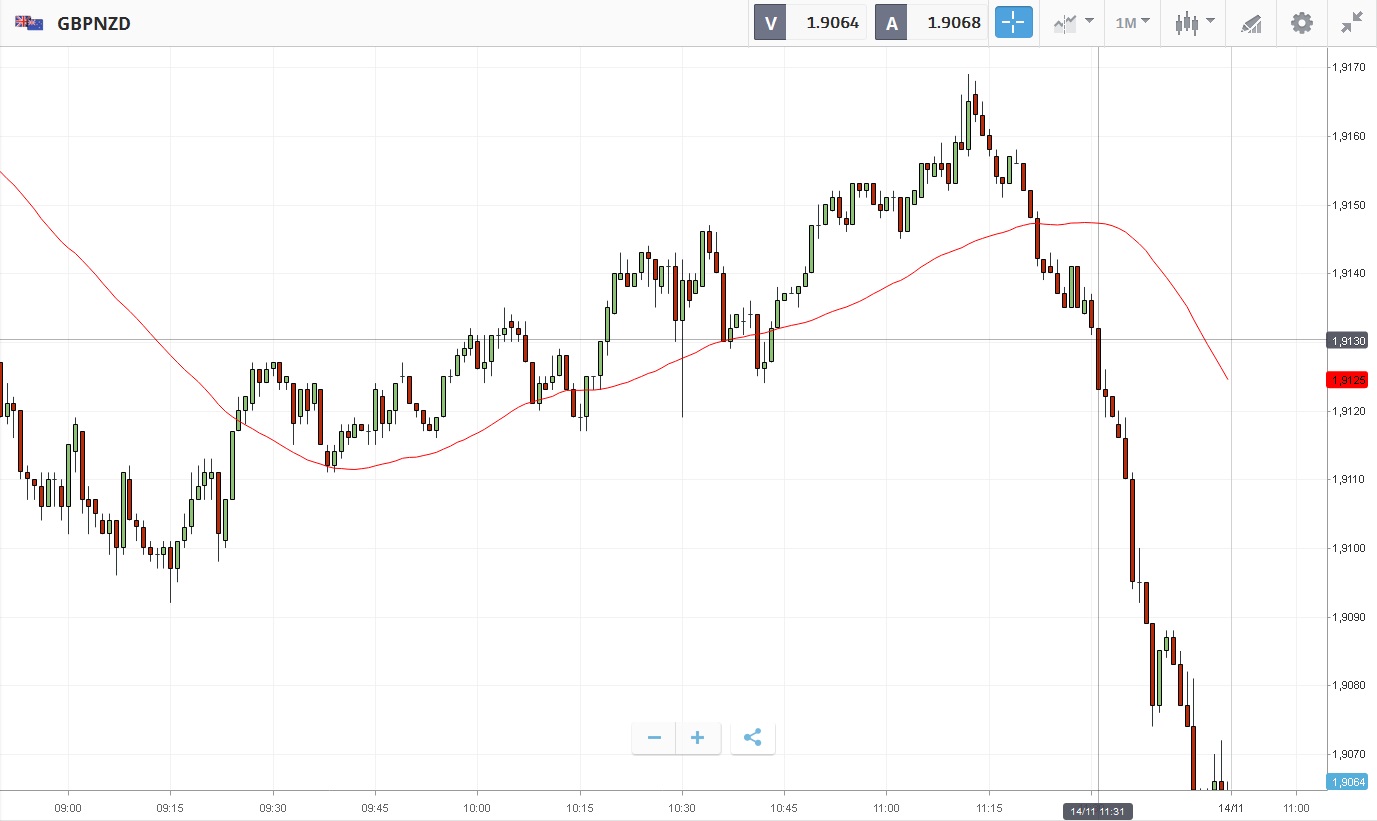
Task: Click the 14/11 11:31 time marker
Action: [x=1097, y=811]
